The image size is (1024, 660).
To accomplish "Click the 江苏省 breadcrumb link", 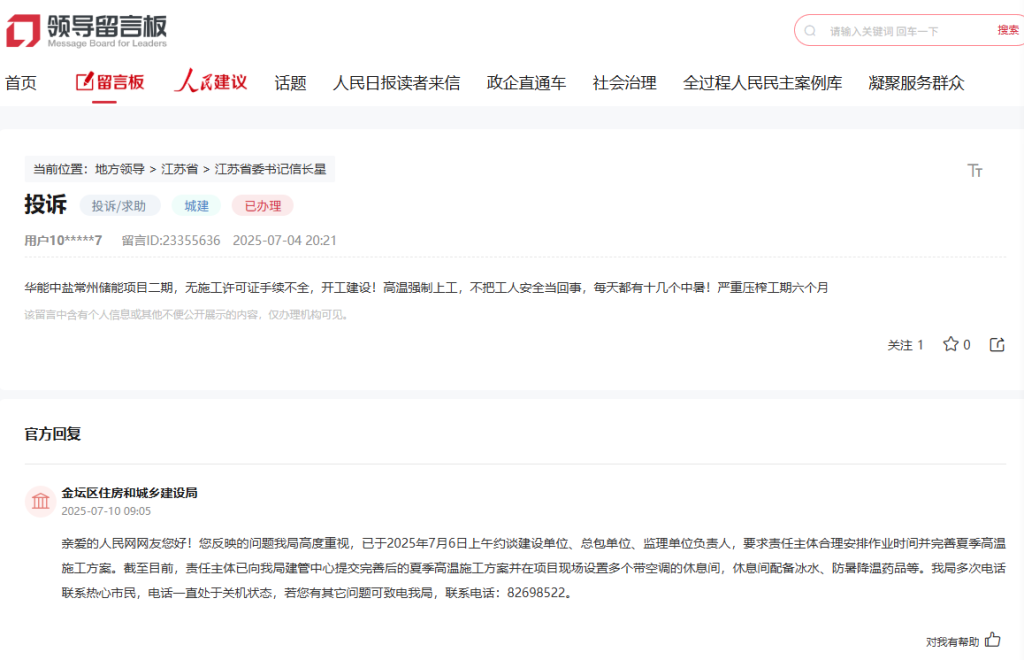I will [180, 169].
